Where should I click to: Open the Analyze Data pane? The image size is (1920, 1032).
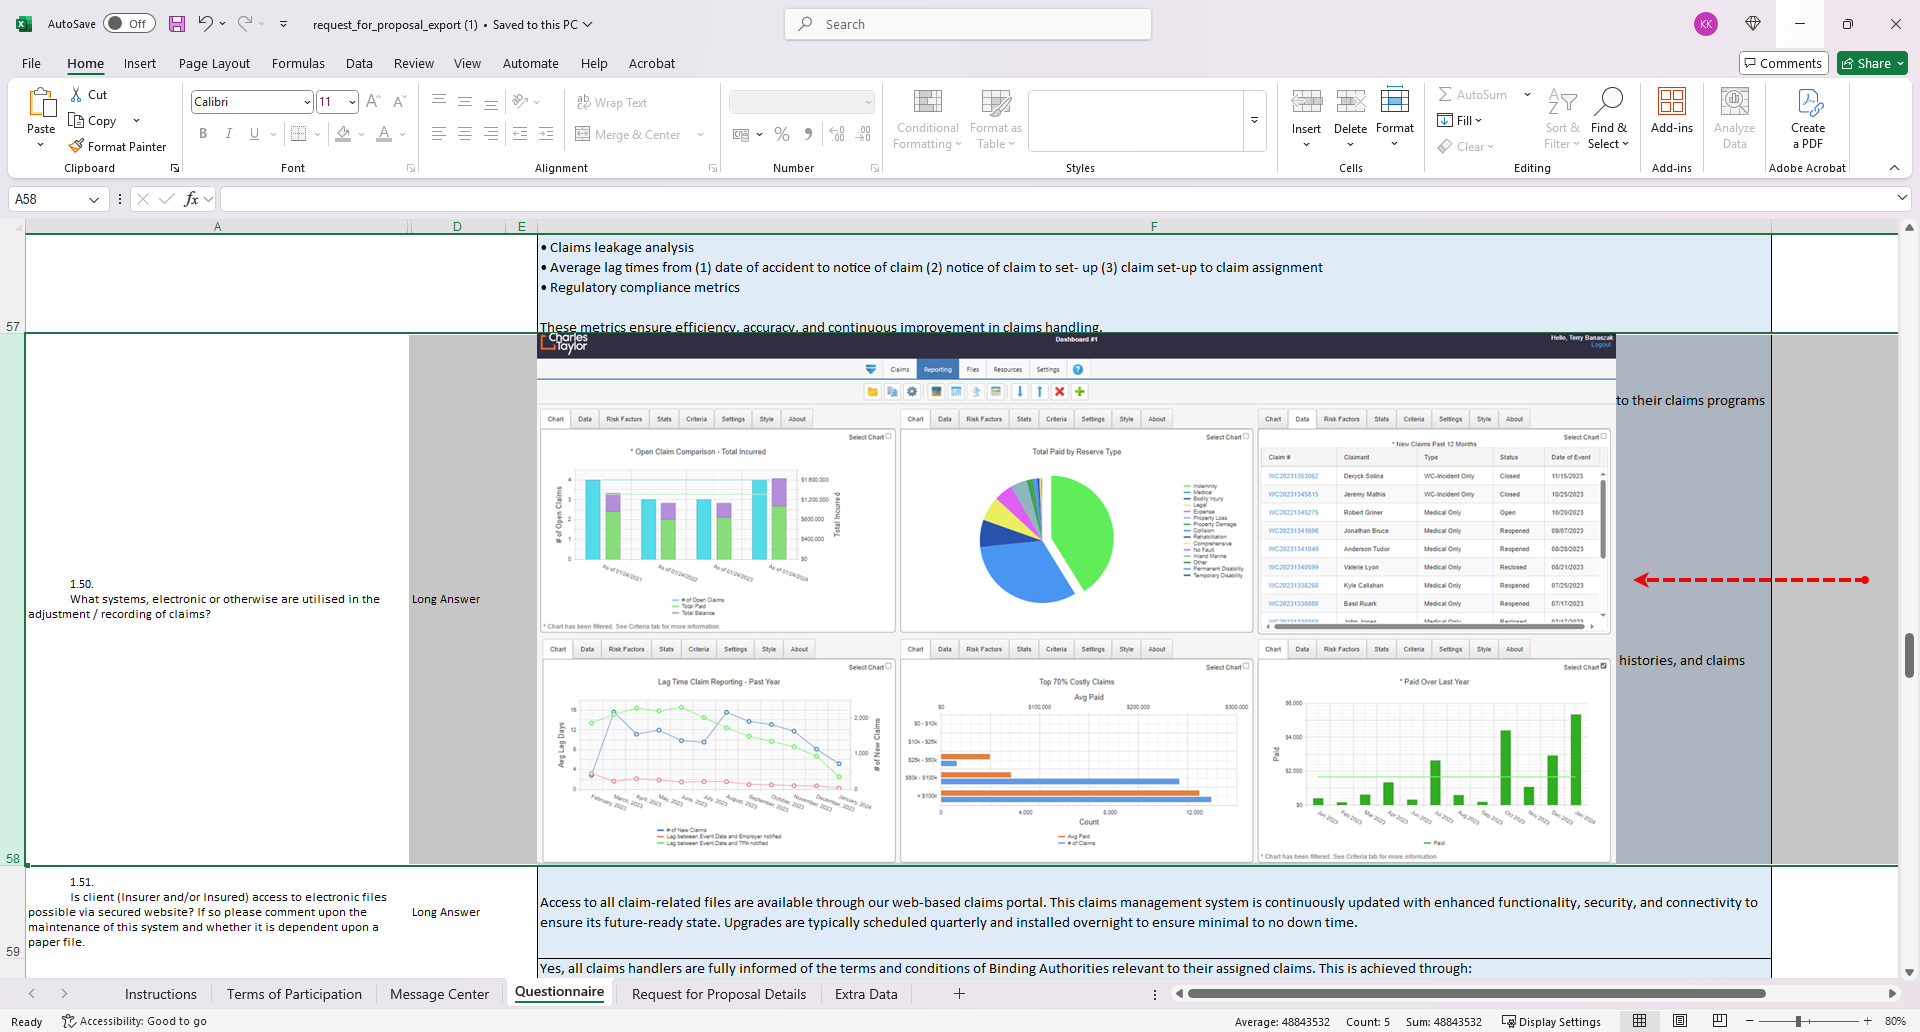coord(1734,117)
